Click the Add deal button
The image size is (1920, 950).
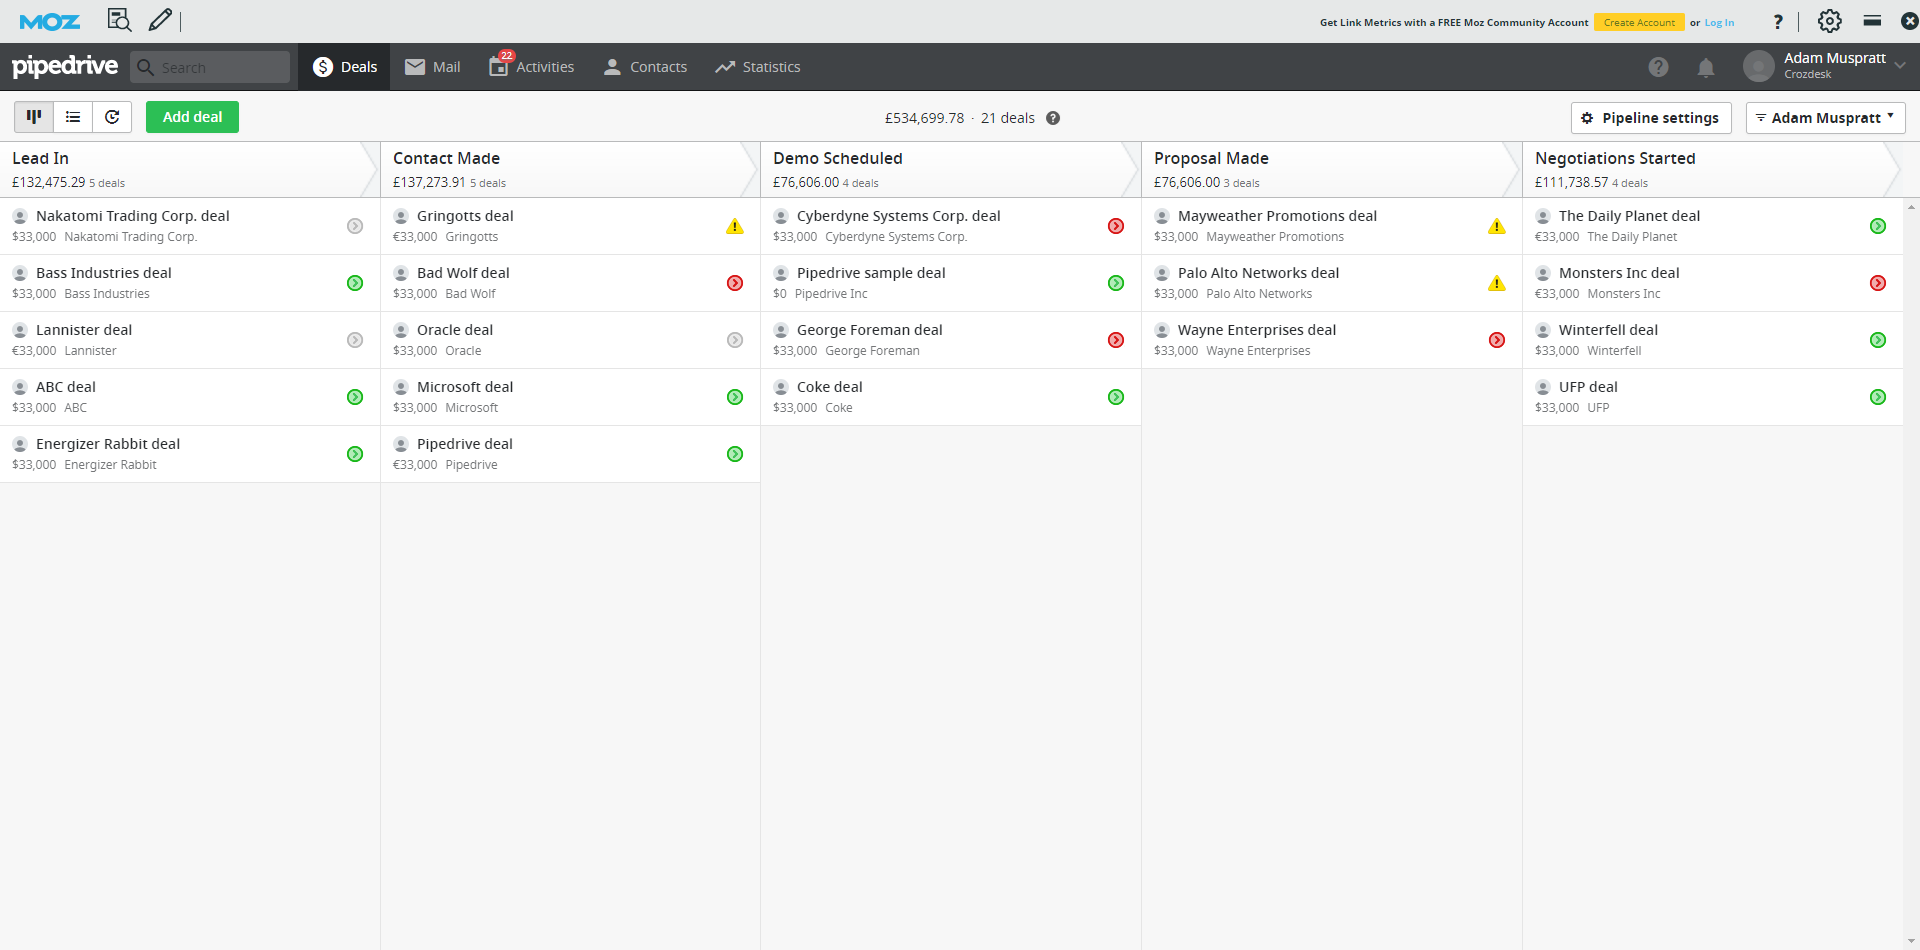[x=192, y=117]
